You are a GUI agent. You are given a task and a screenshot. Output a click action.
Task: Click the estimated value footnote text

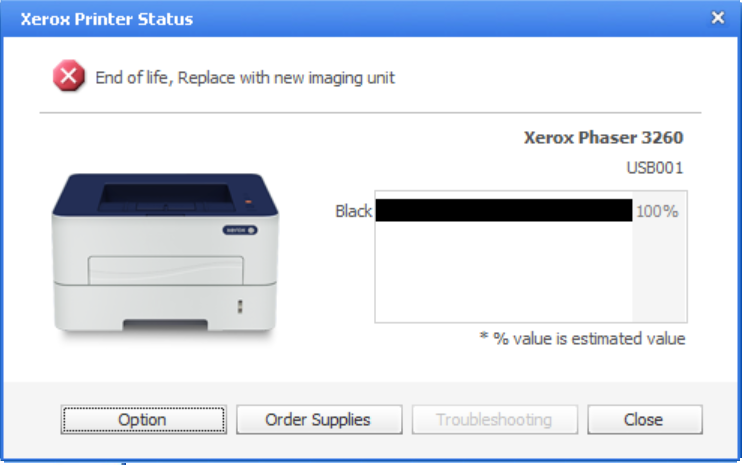pyautogui.click(x=582, y=339)
